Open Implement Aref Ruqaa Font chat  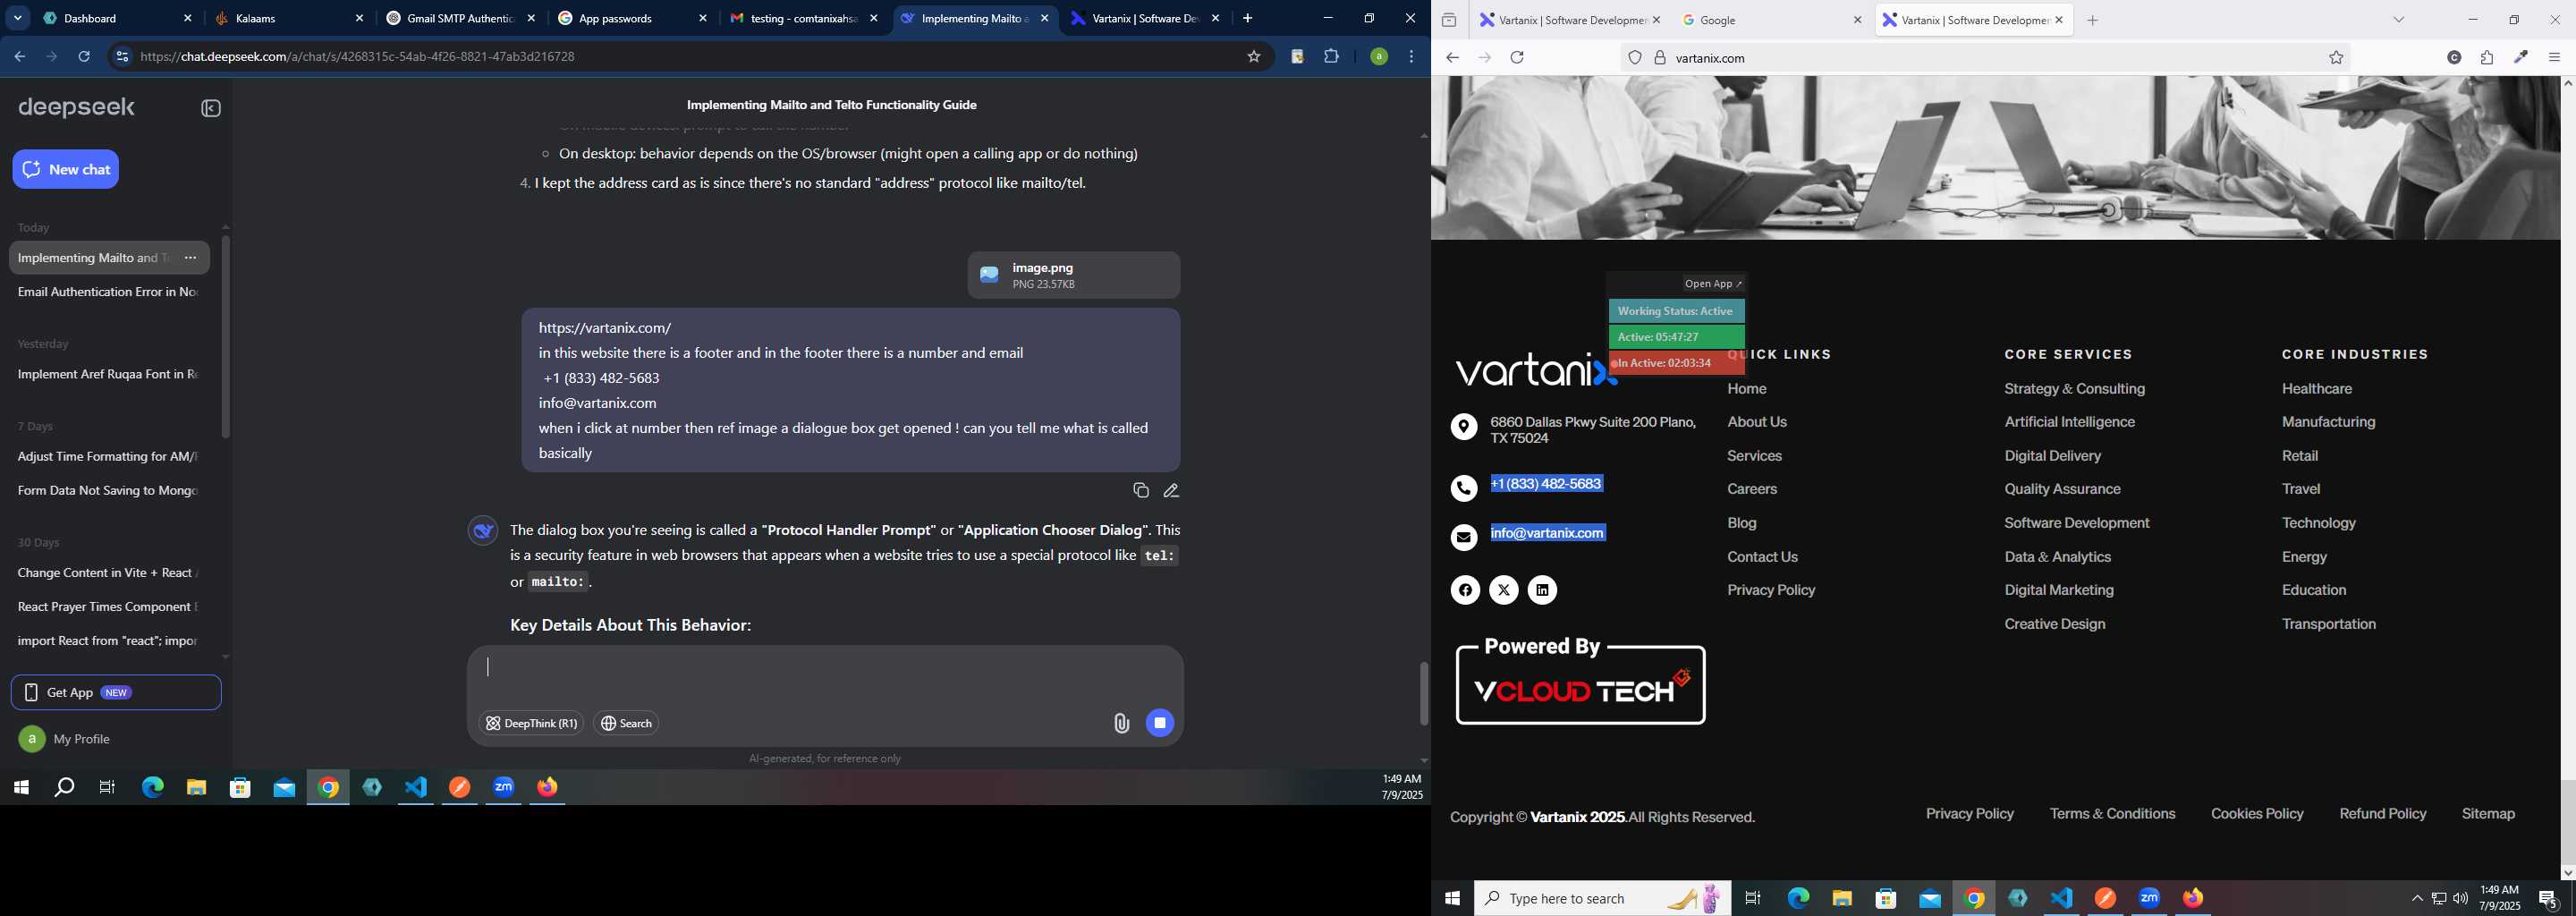[108, 374]
